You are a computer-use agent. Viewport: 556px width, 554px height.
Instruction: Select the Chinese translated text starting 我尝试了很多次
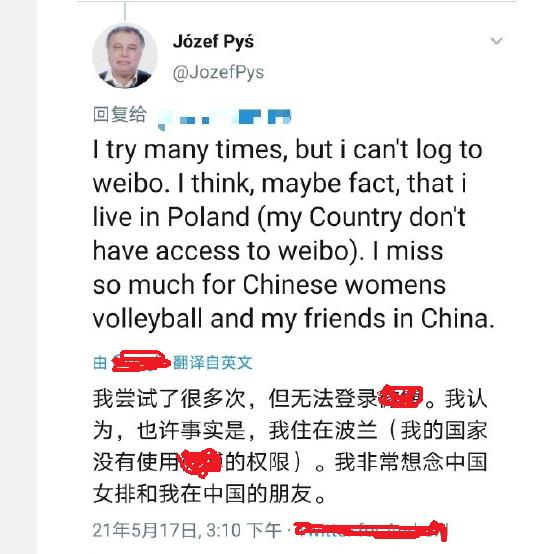pos(290,446)
